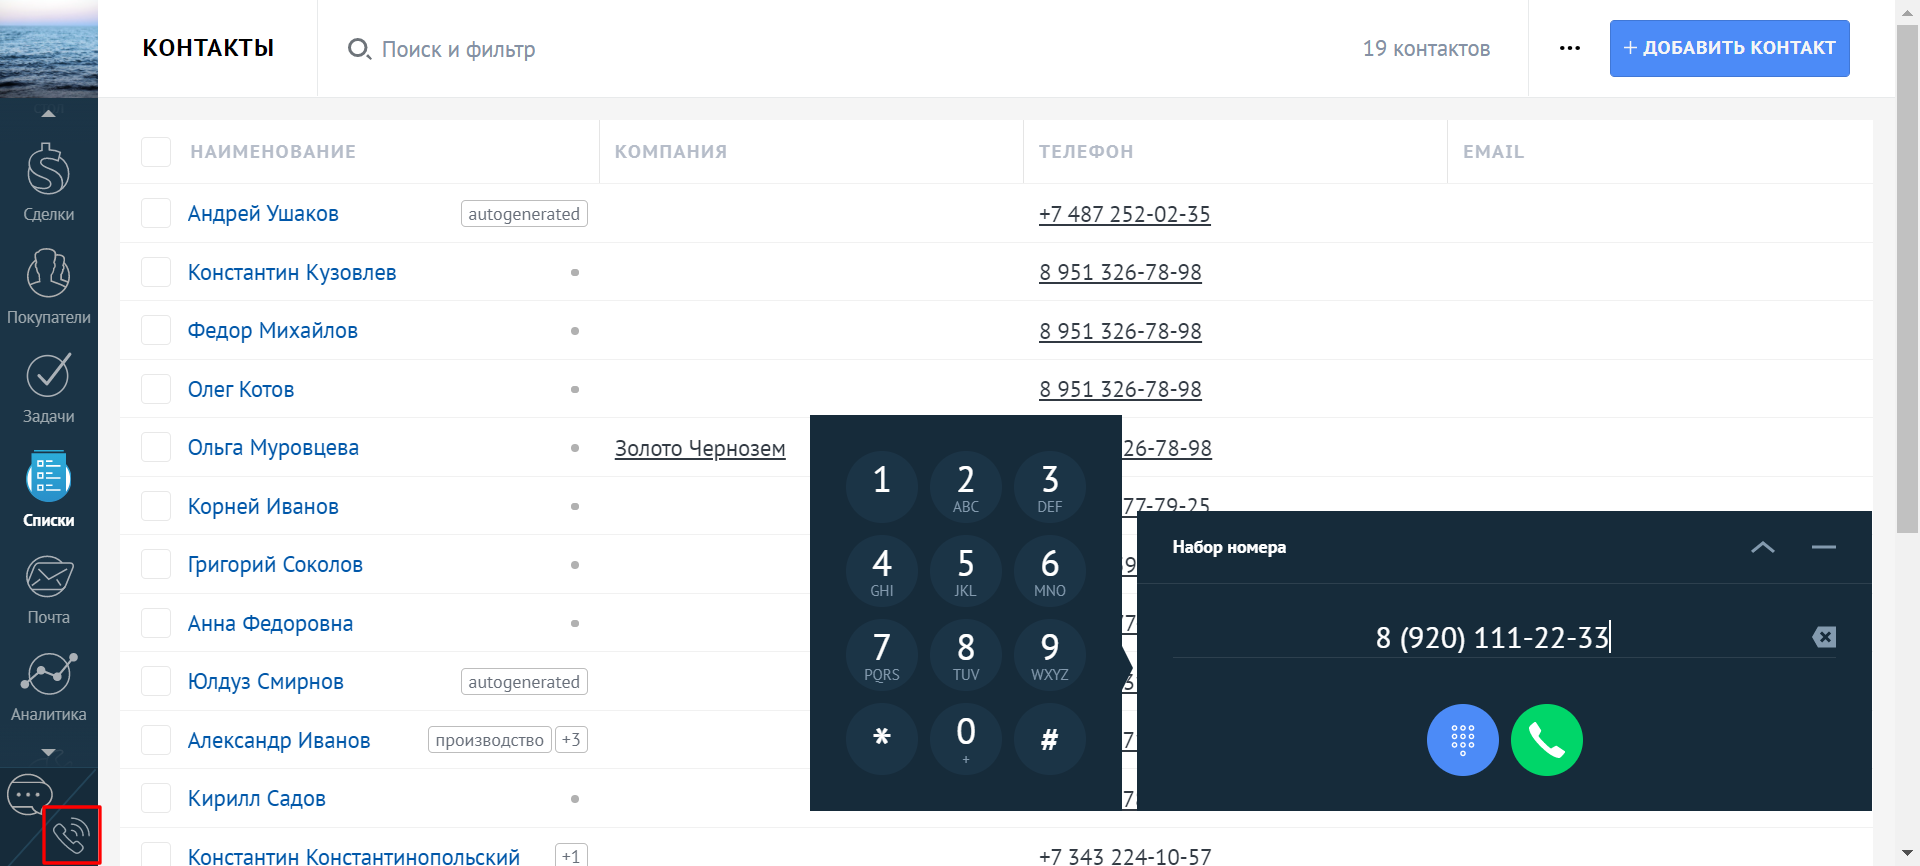
Task: Open the phone dialer icon bottom-left
Action: tap(71, 835)
